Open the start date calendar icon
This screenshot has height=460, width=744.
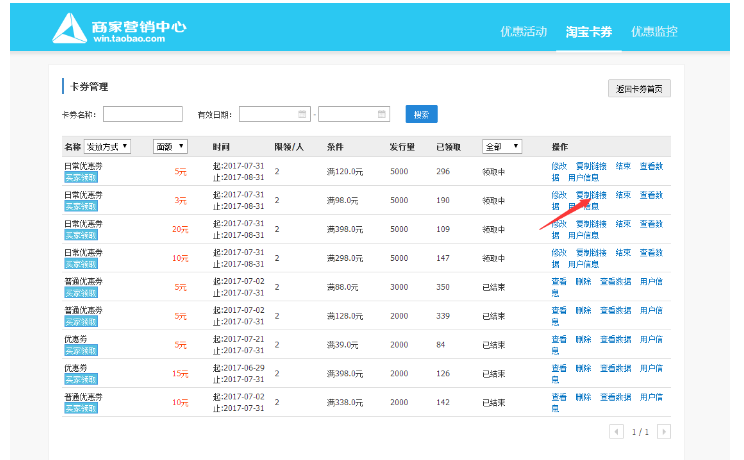pyautogui.click(x=302, y=114)
